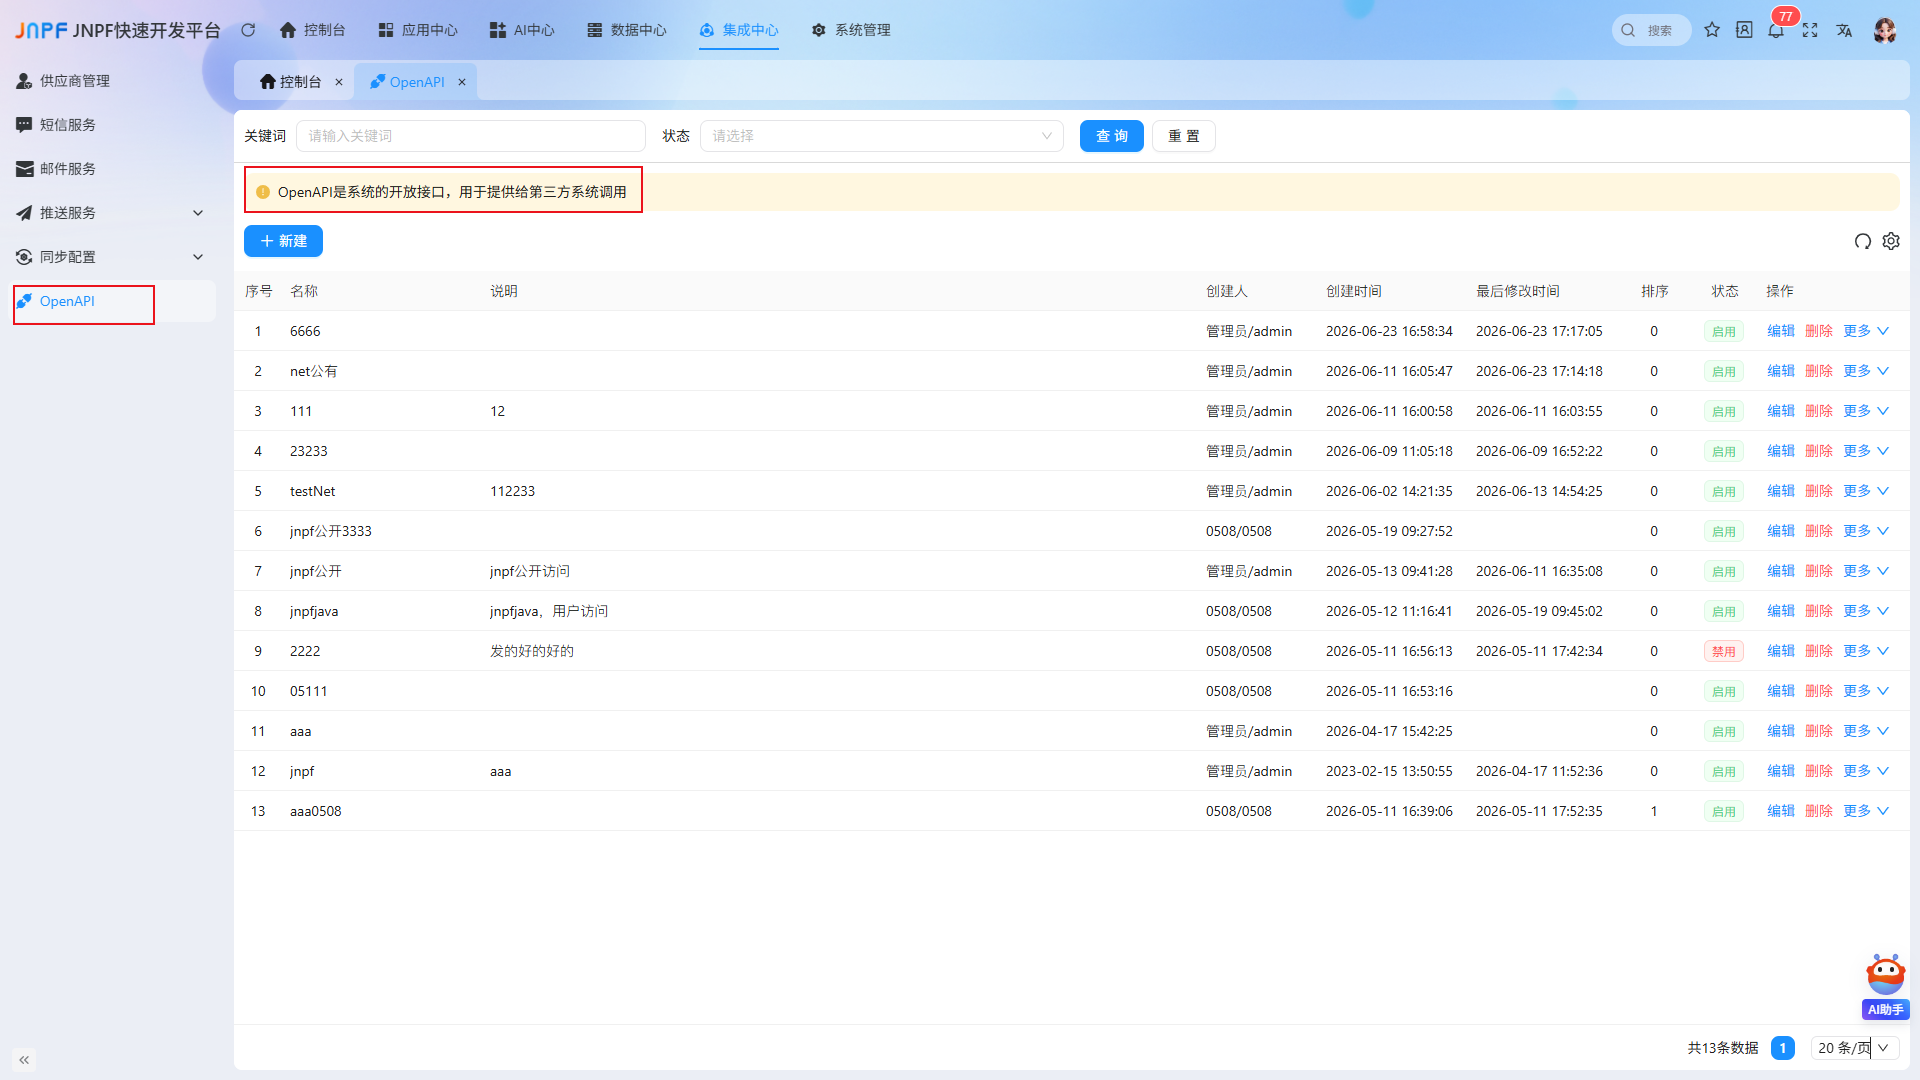
Task: Open the user avatar menu
Action: pyautogui.click(x=1885, y=30)
